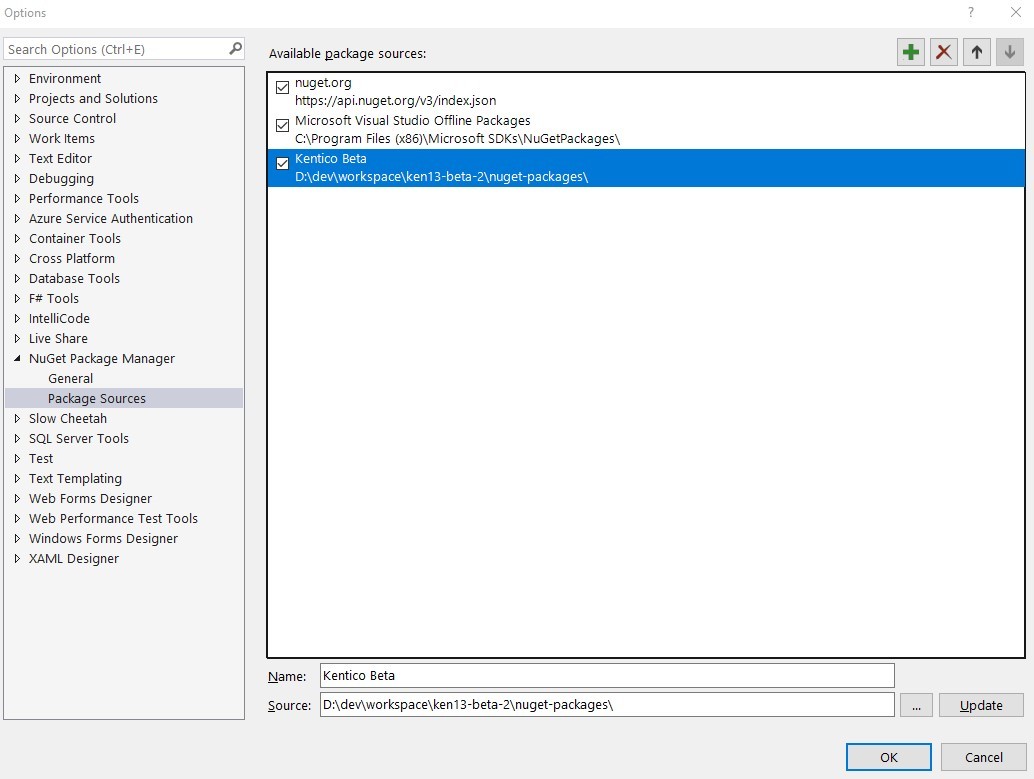Click into the Source path input field
The image size is (1034, 779).
(x=607, y=704)
